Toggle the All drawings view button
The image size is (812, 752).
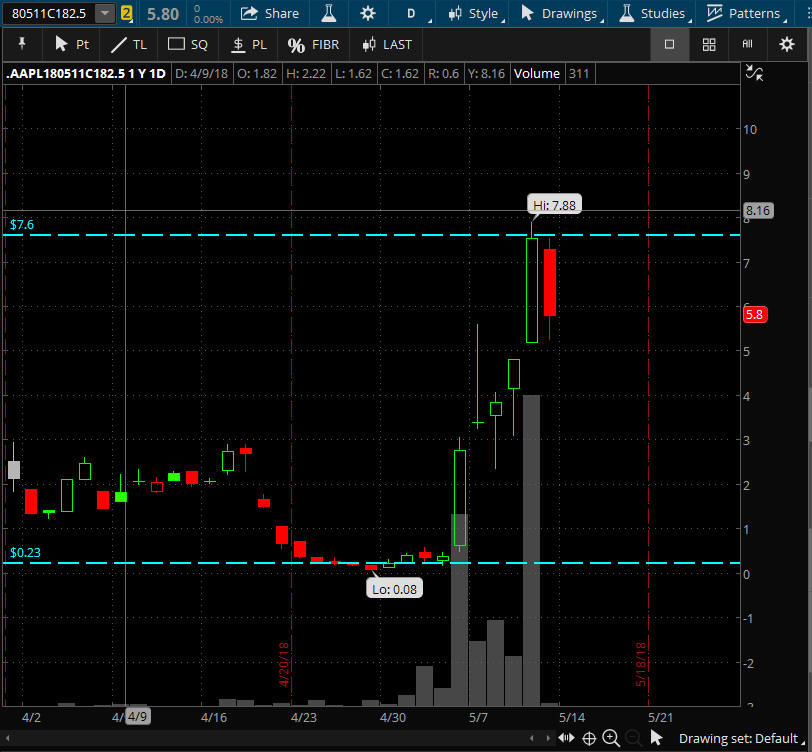[747, 44]
